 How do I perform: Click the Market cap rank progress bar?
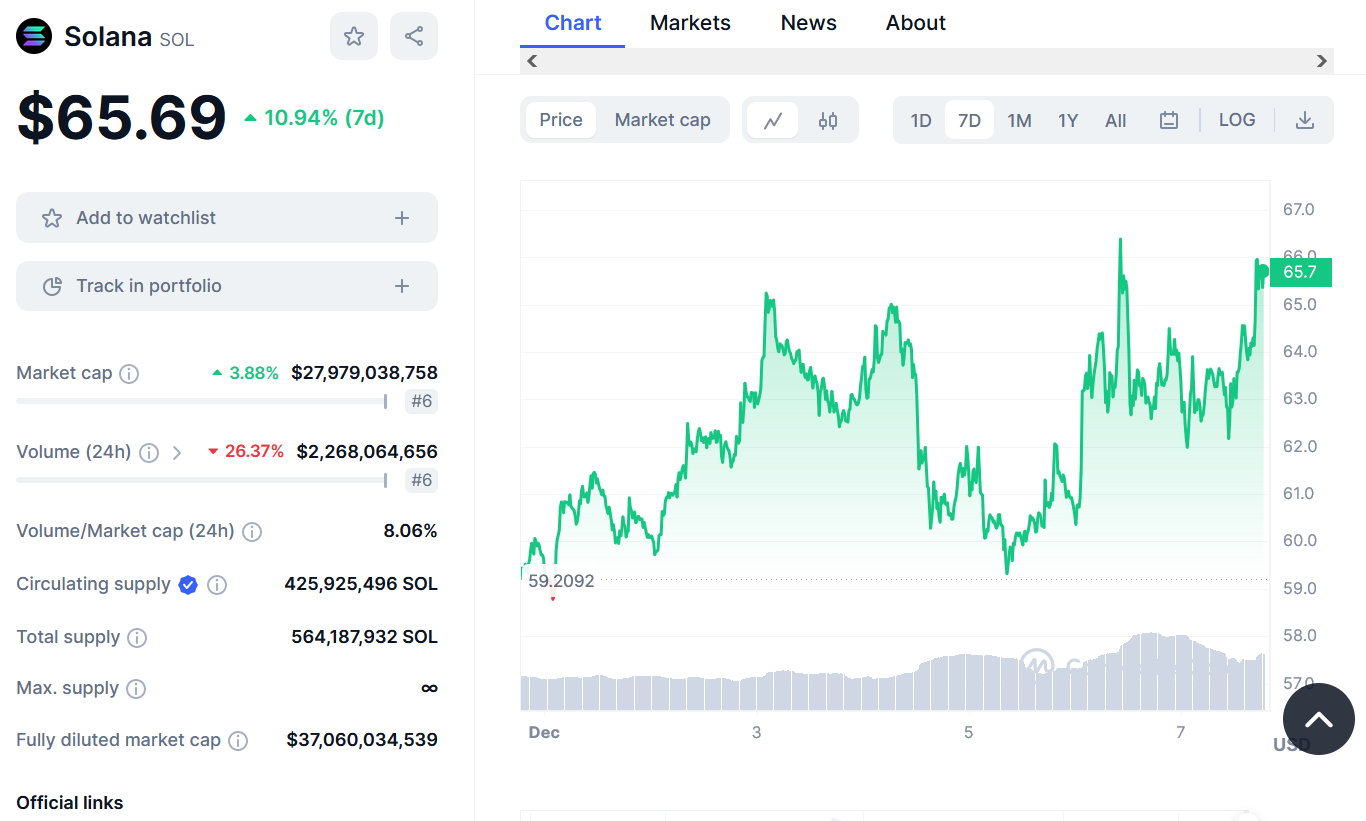click(202, 401)
